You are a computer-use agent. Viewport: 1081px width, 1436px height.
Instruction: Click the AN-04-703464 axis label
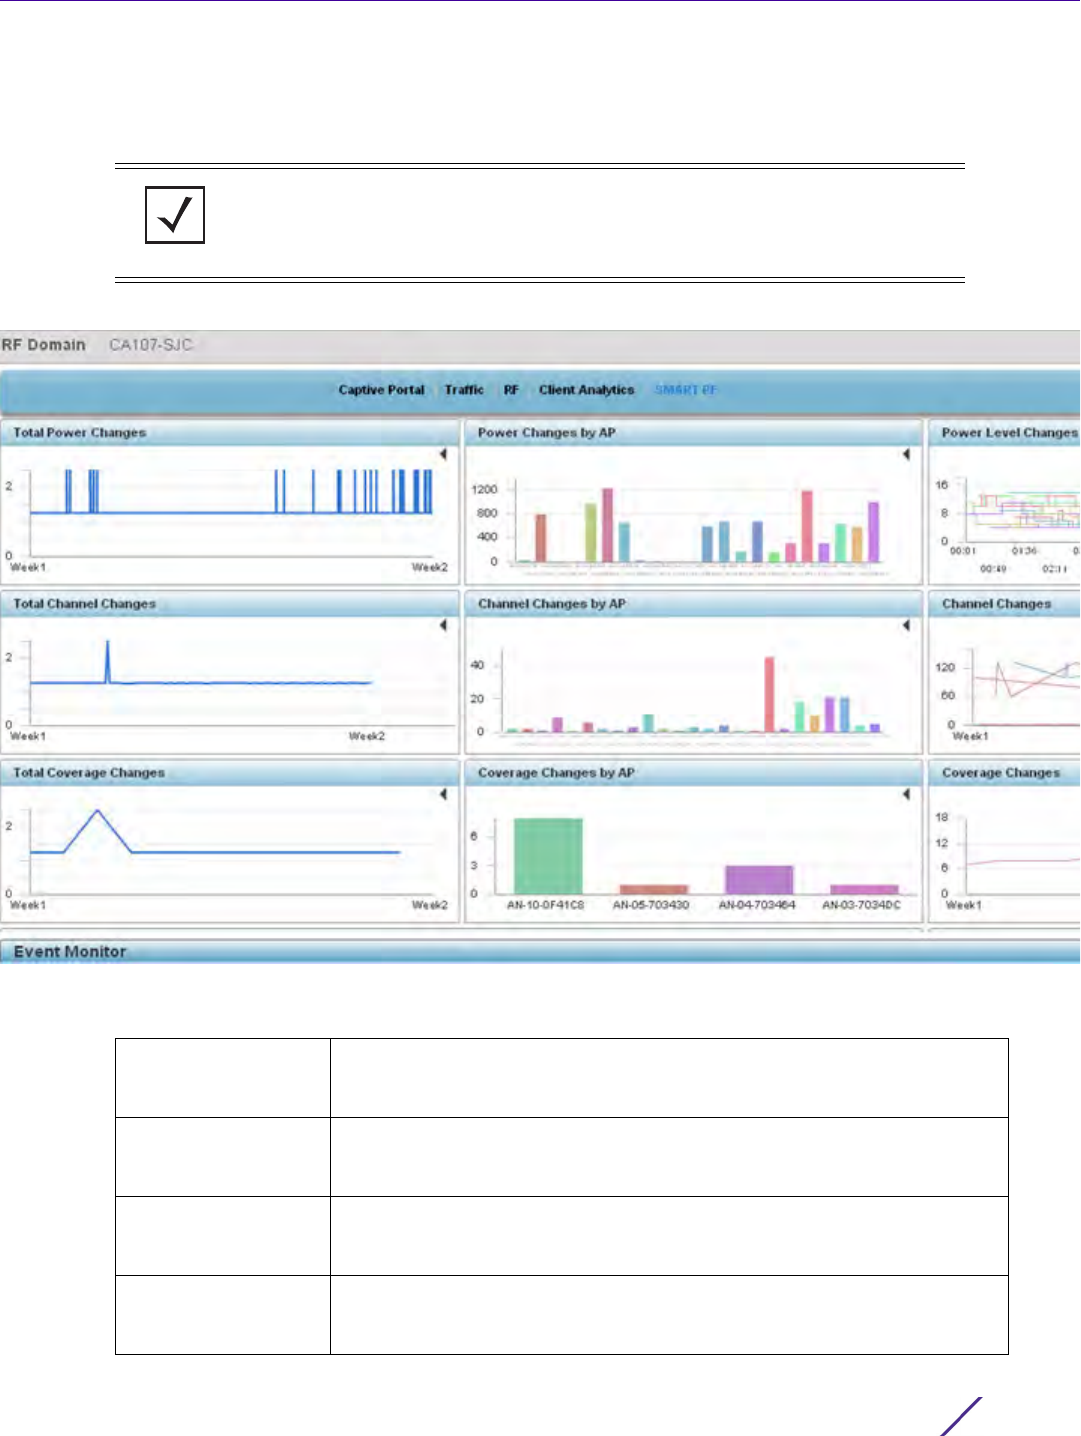click(757, 905)
